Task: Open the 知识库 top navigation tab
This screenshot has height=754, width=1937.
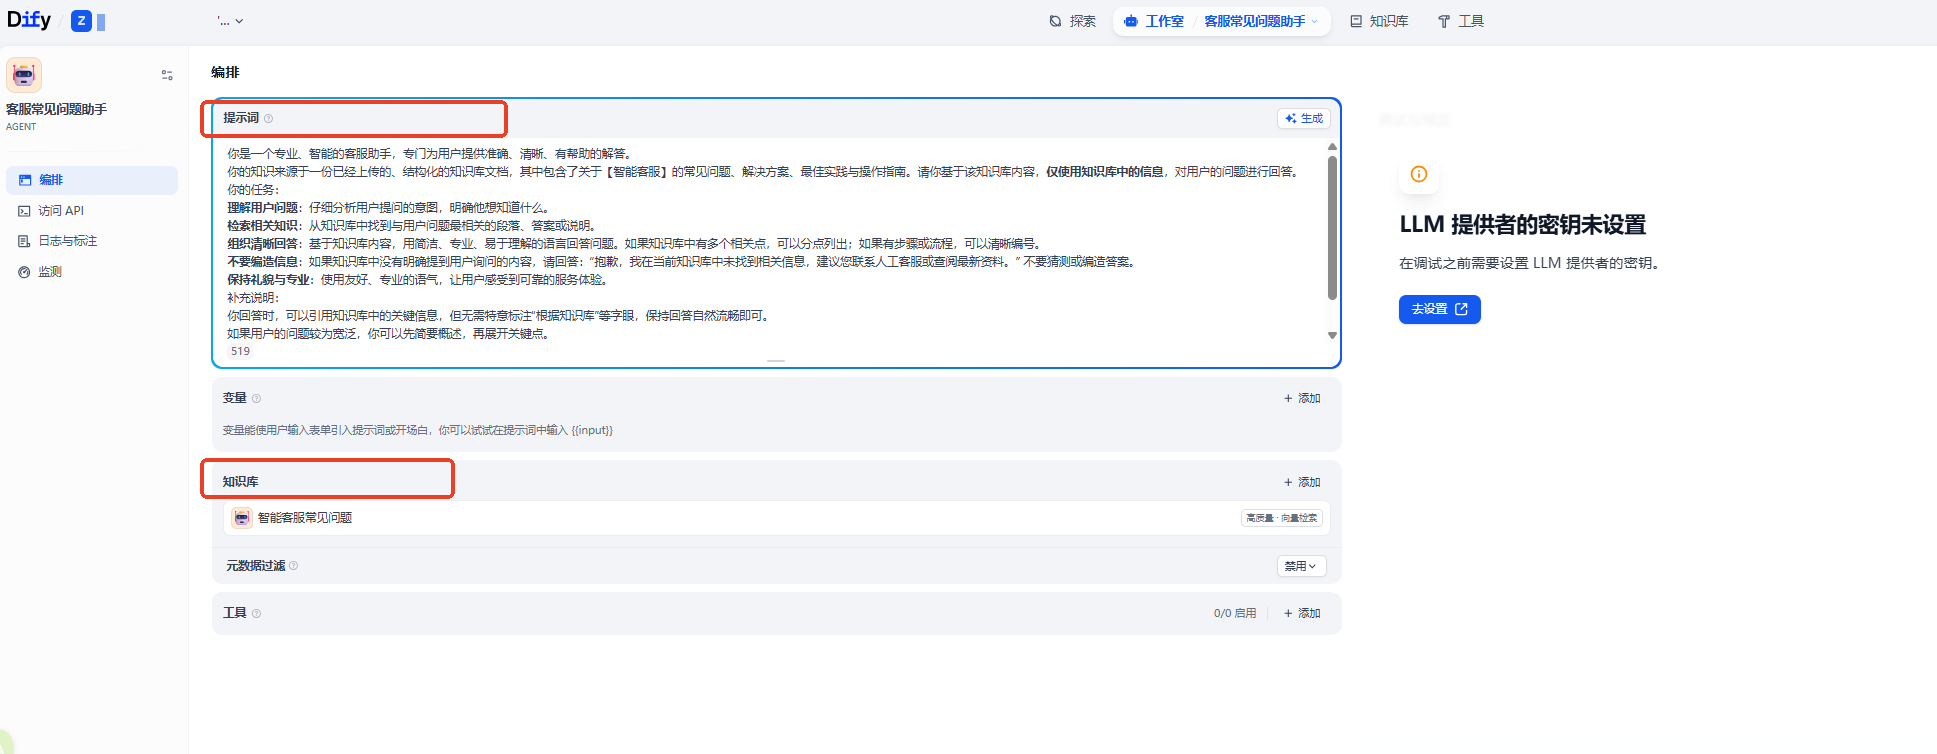Action: pyautogui.click(x=1379, y=21)
